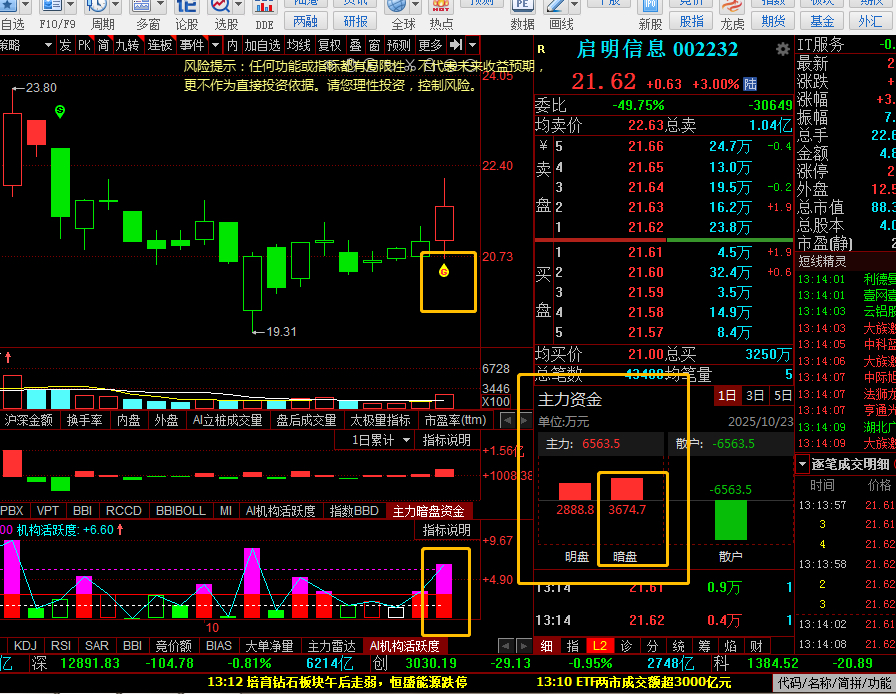Open the 选股 stock screener icon
This screenshot has width=896, height=694.
pos(219,6)
